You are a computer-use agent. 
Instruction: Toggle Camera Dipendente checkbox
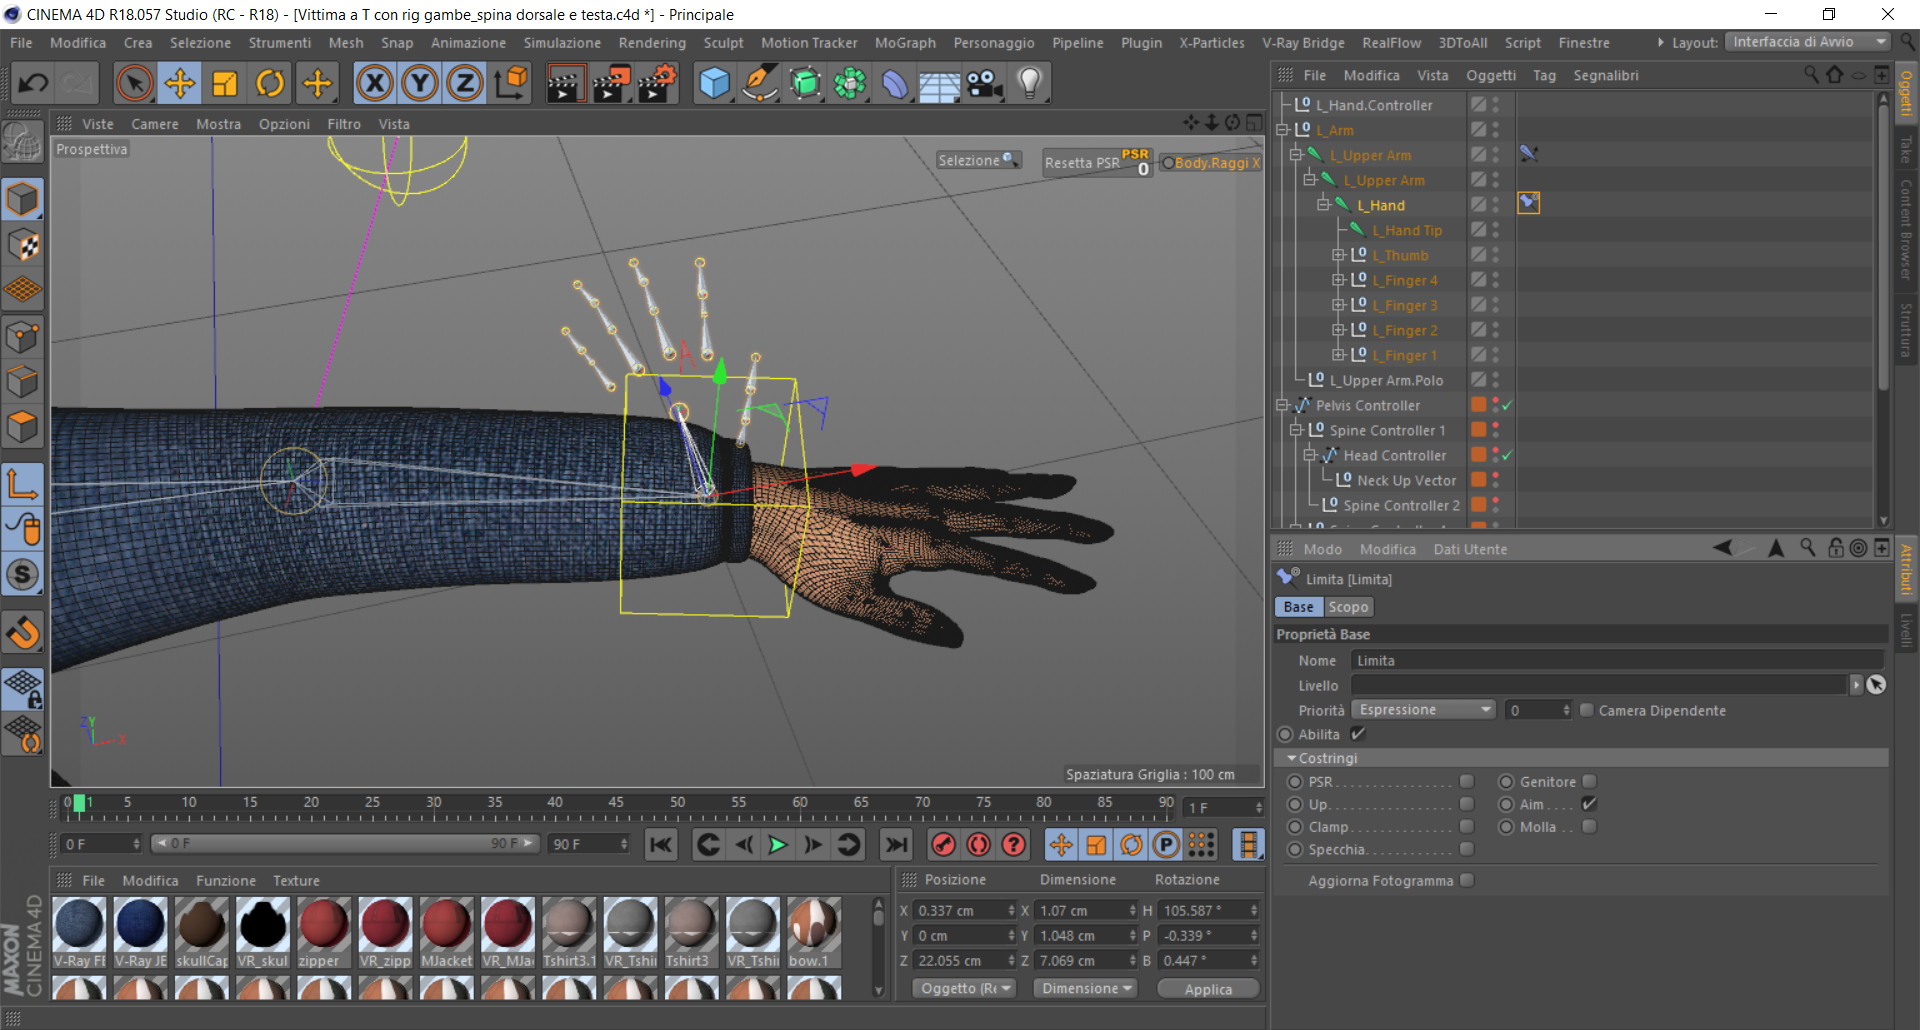coord(1586,710)
